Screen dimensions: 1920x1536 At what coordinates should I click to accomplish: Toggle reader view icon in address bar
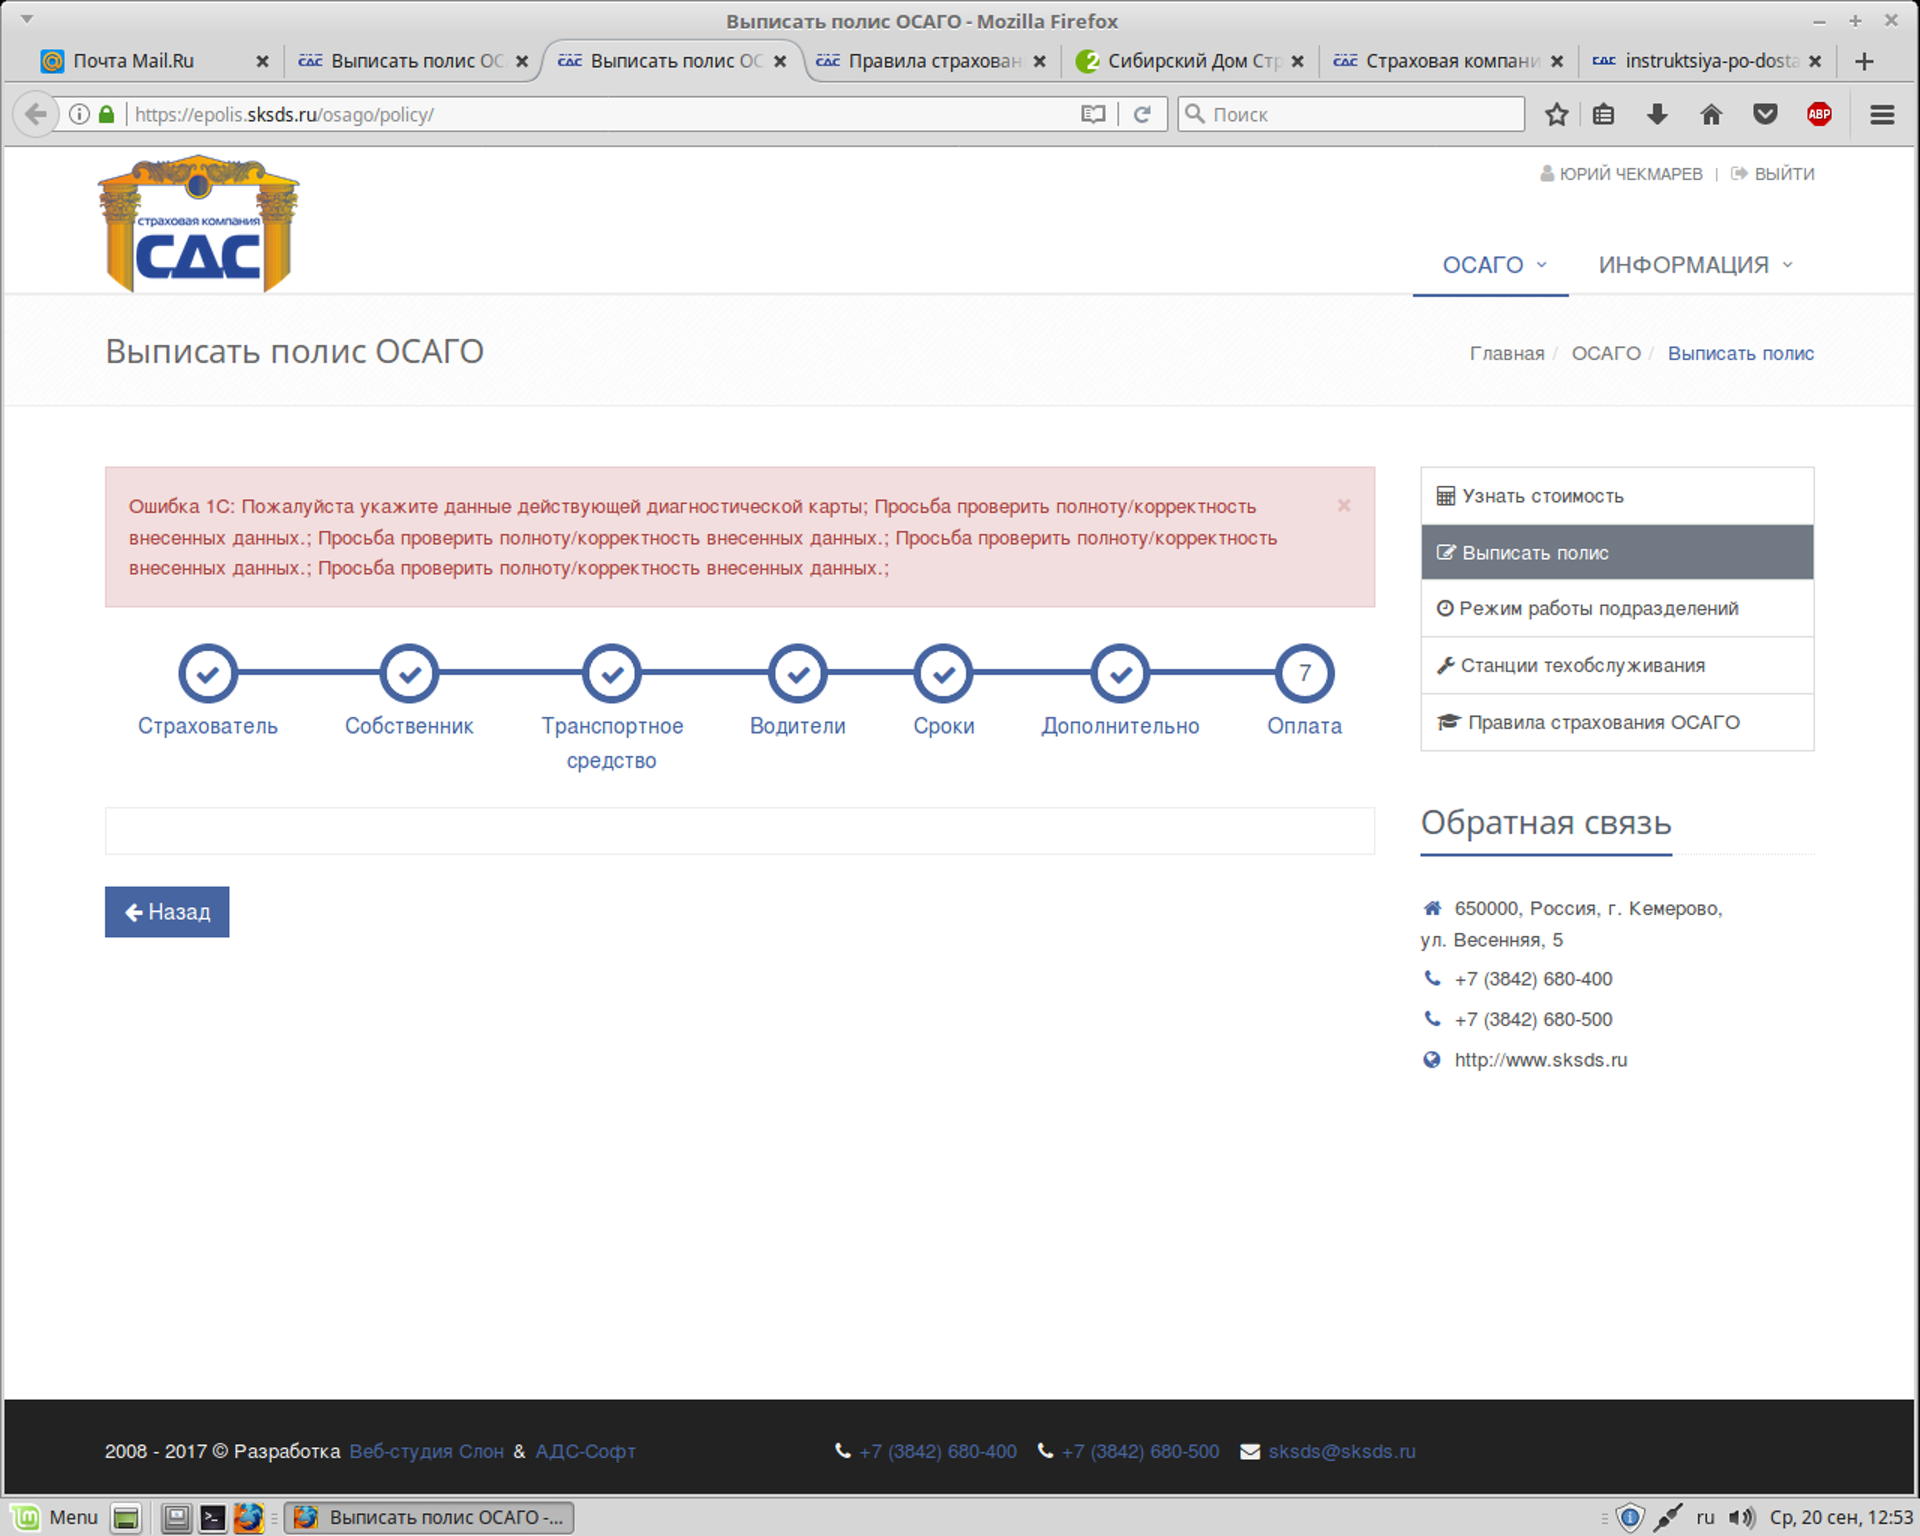(1093, 115)
